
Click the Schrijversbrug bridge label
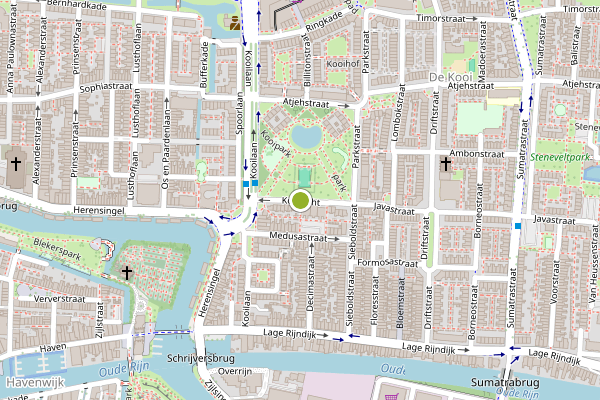pos(201,358)
